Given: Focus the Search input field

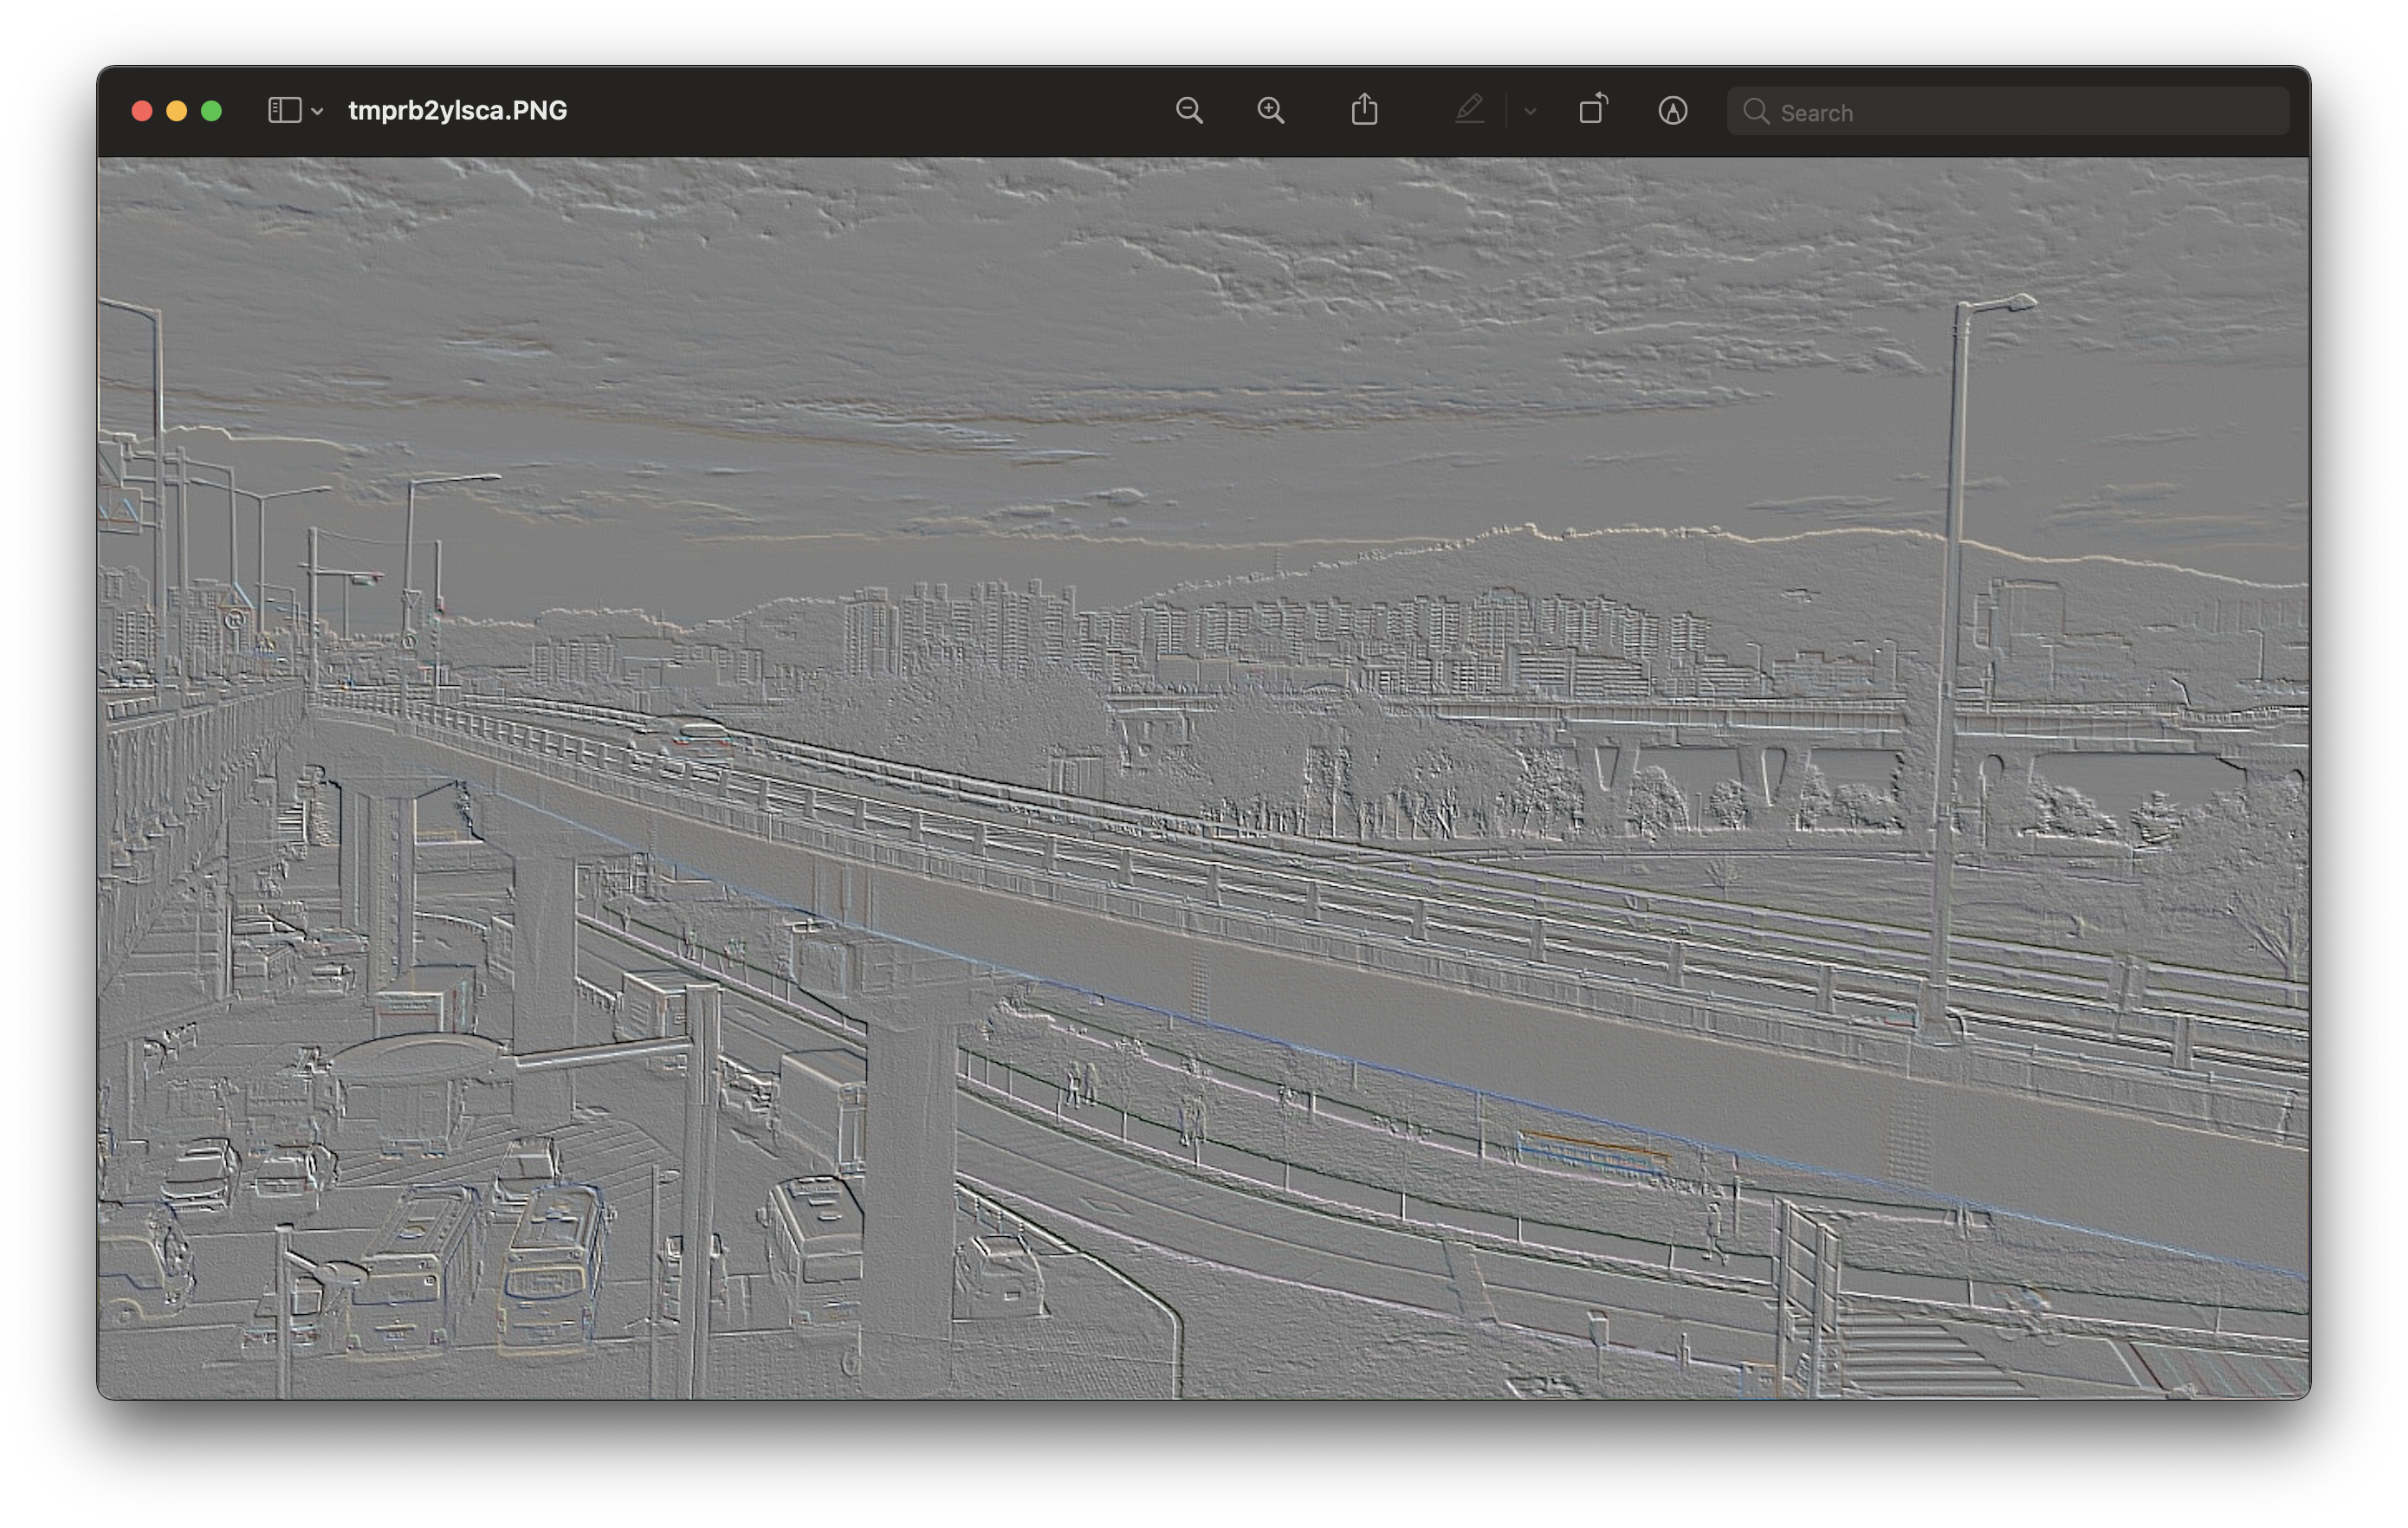Looking at the screenshot, I should (2007, 111).
